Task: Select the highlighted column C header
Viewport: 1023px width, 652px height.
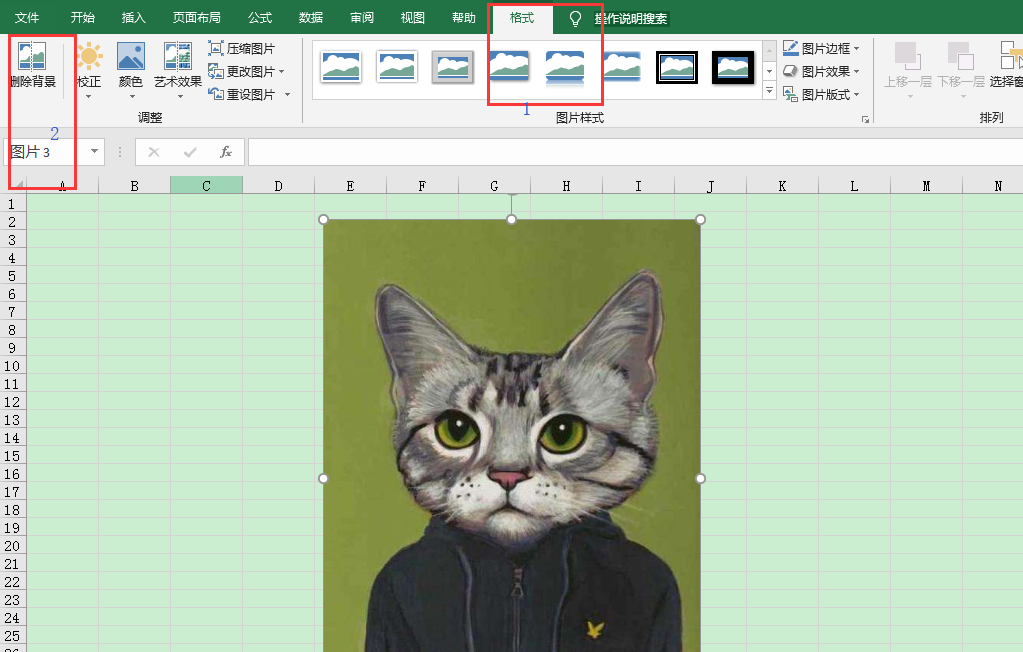Action: coord(206,185)
